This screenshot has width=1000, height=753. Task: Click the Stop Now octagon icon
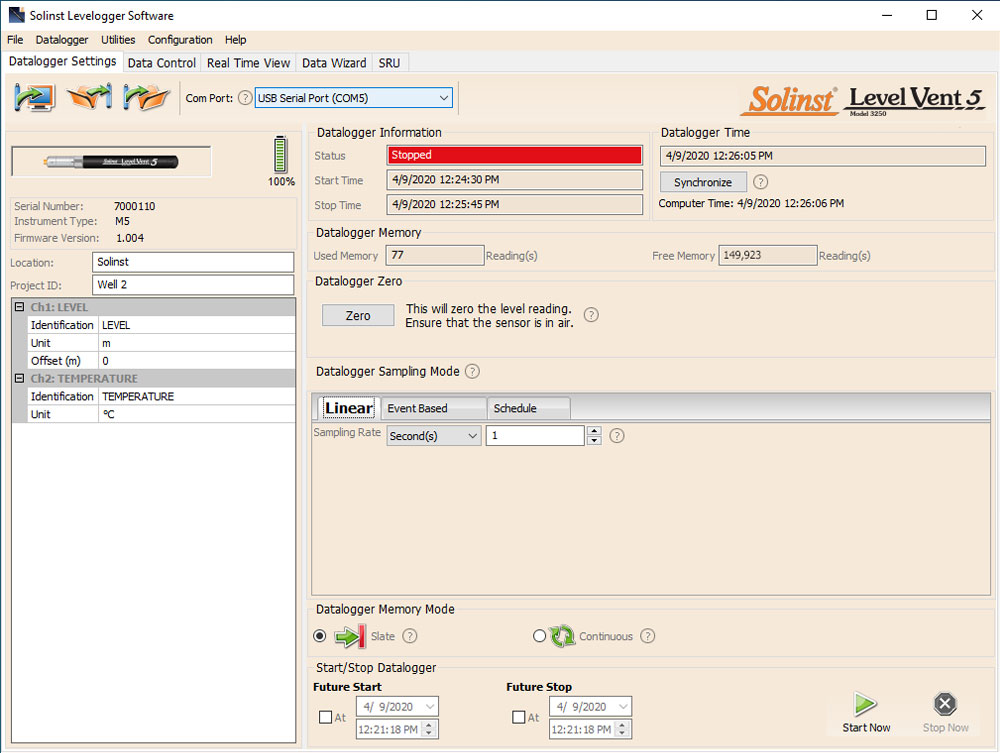tap(945, 704)
